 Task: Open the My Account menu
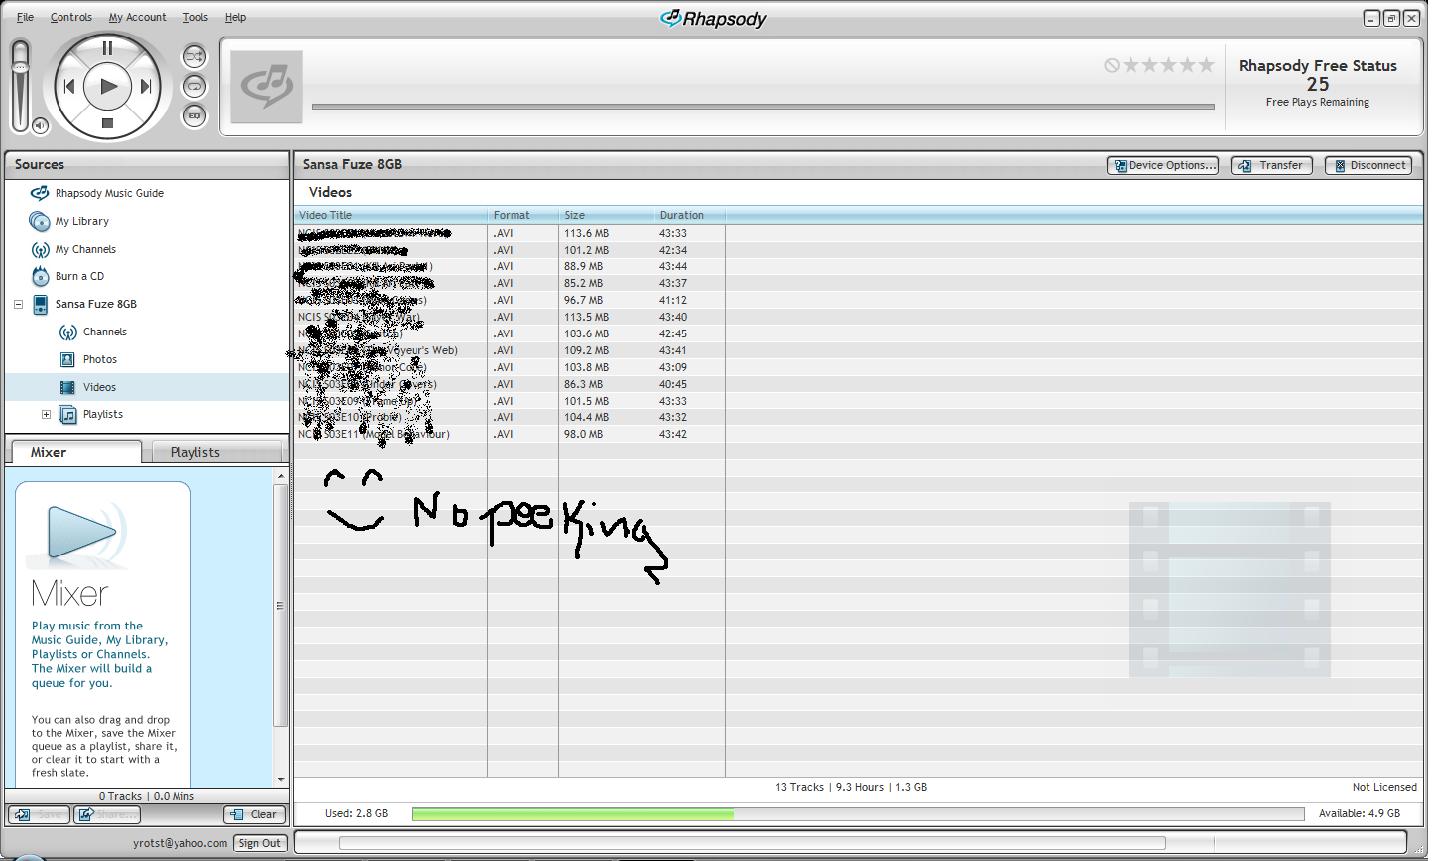(x=137, y=17)
